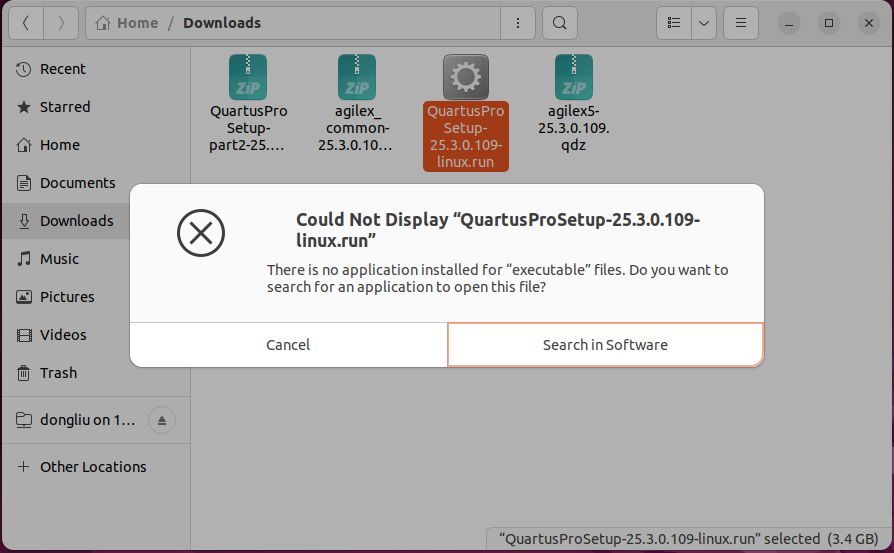
Task: Click the circled X error icon in dialog
Action: point(201,233)
